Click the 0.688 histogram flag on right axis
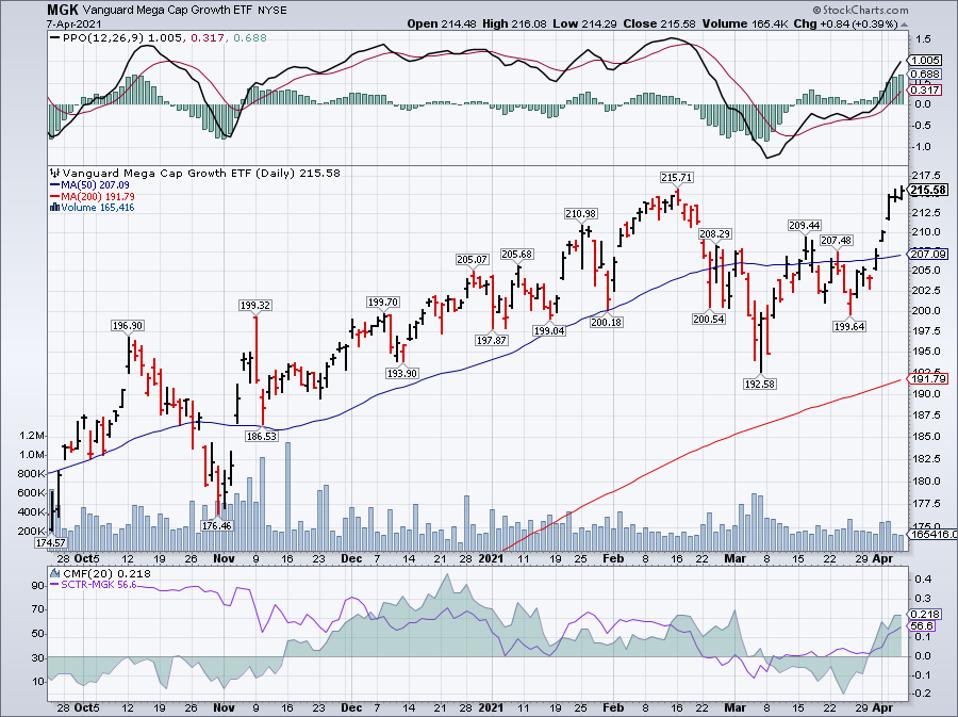This screenshot has height=717, width=958. tap(926, 75)
